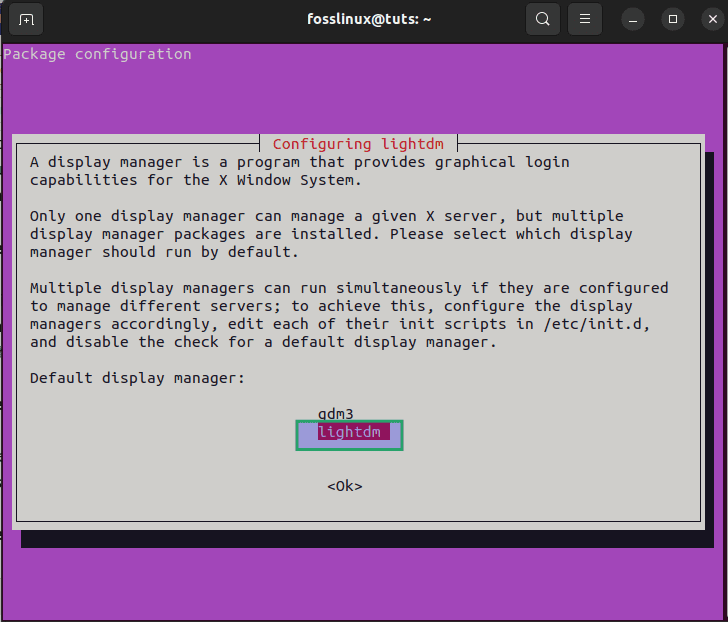The height and width of the screenshot is (622, 728).
Task: Open the hamburger menu in the title bar
Action: pyautogui.click(x=585, y=19)
